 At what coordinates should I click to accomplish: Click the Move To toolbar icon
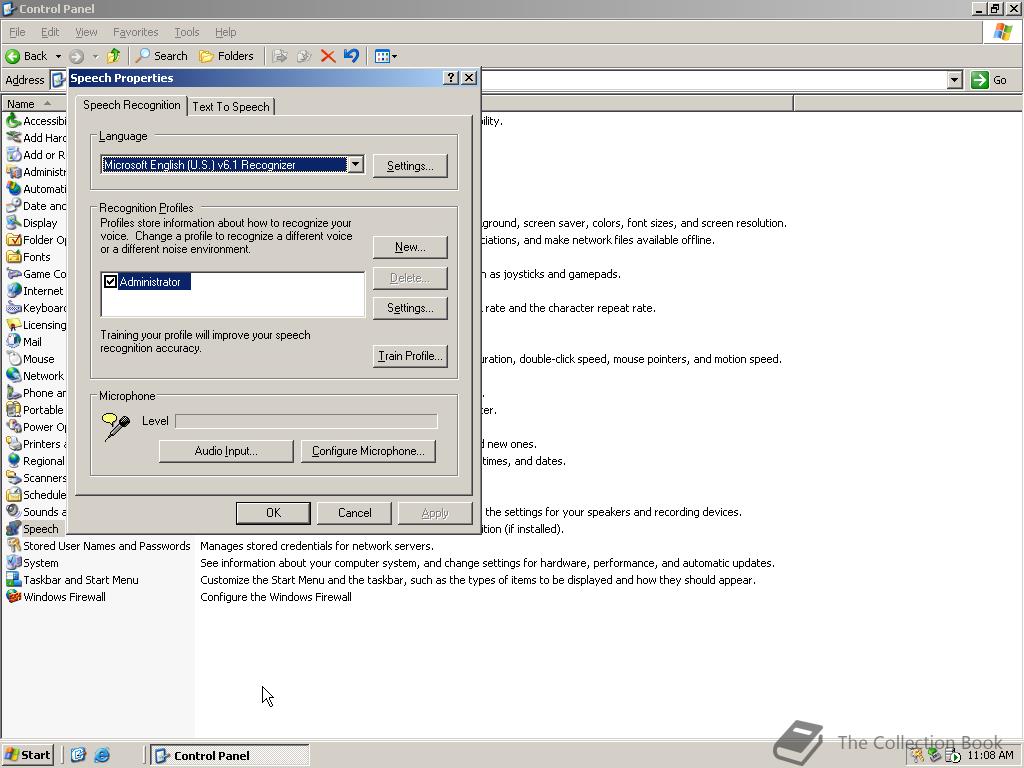click(x=280, y=56)
